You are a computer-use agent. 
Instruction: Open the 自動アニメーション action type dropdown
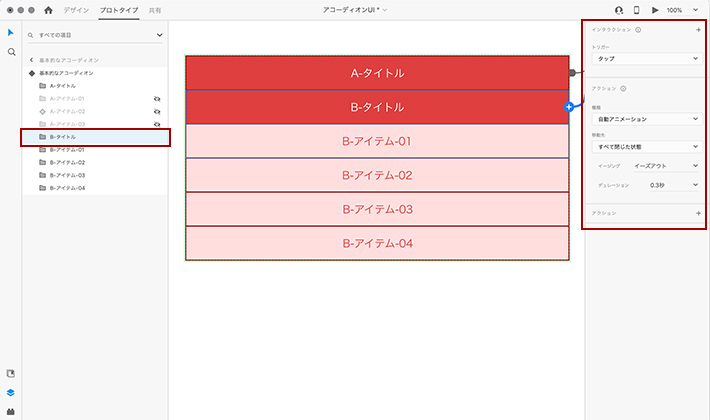pos(647,119)
